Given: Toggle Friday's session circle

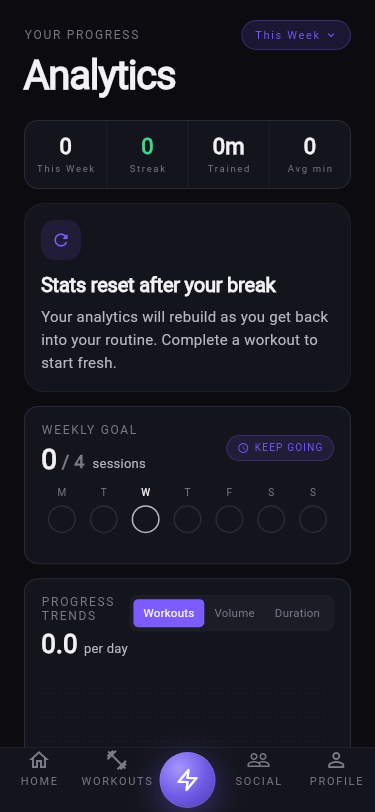Looking at the screenshot, I should pos(229,519).
